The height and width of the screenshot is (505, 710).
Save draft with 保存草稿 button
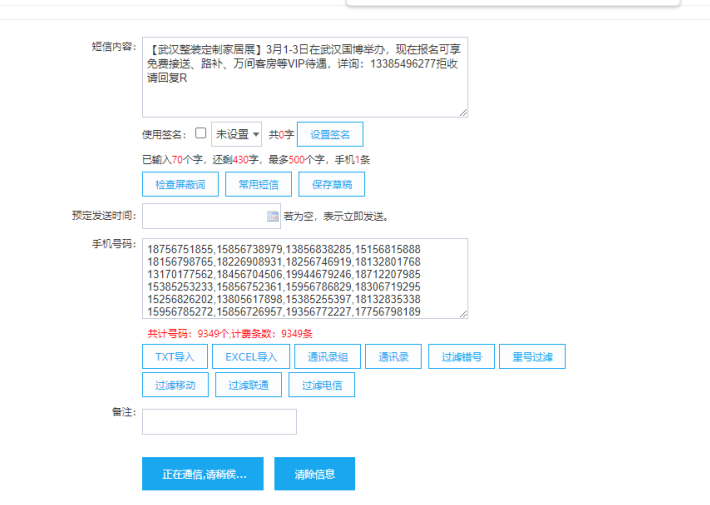(331, 184)
